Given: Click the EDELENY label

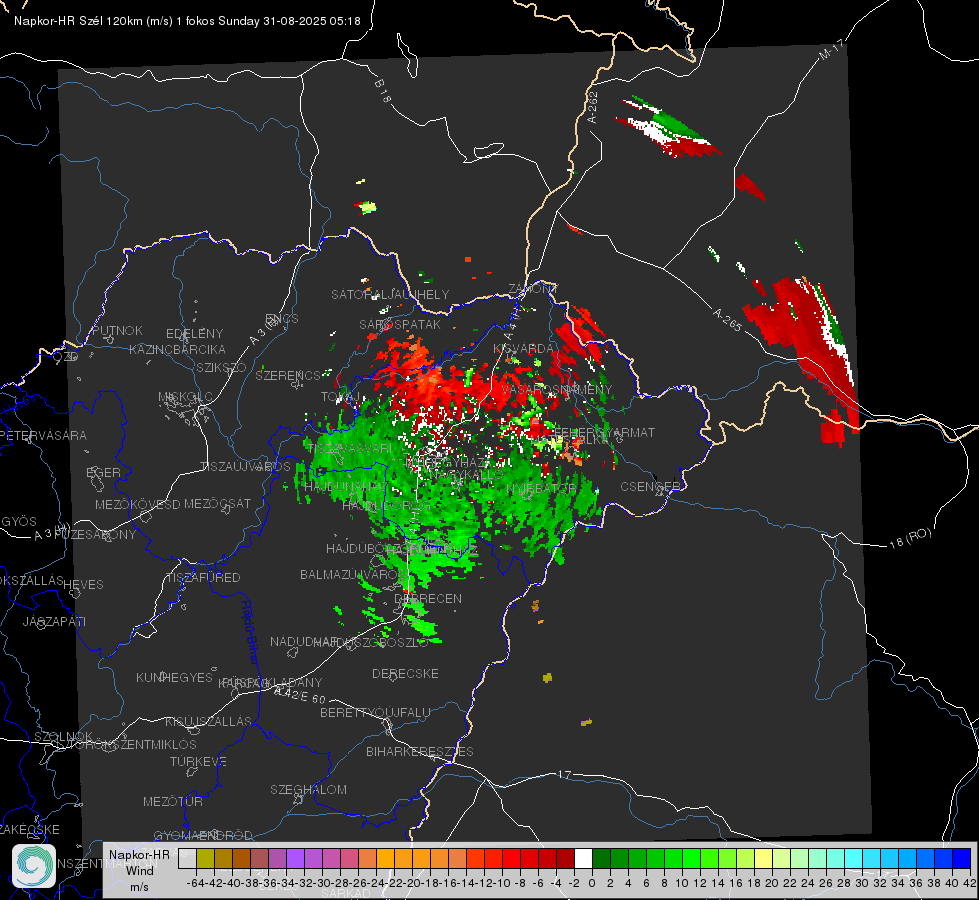Looking at the screenshot, I should 195,333.
